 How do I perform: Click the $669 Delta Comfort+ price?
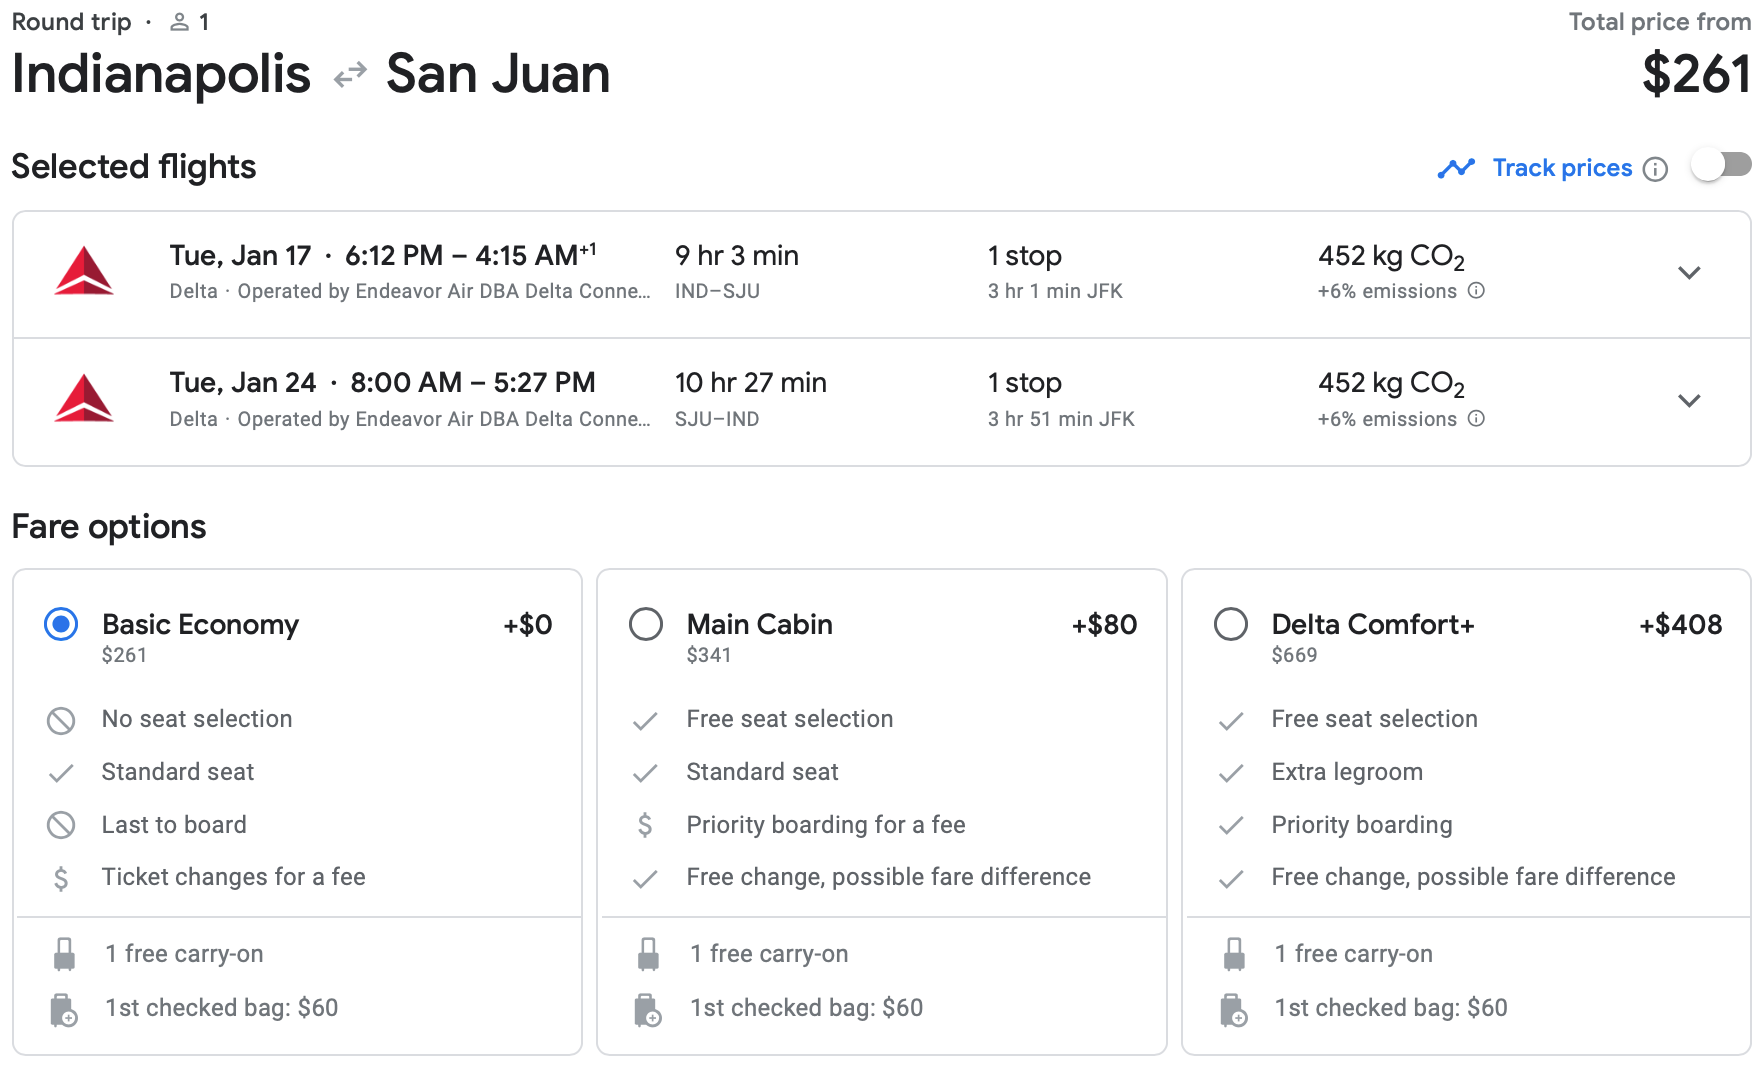point(1294,655)
